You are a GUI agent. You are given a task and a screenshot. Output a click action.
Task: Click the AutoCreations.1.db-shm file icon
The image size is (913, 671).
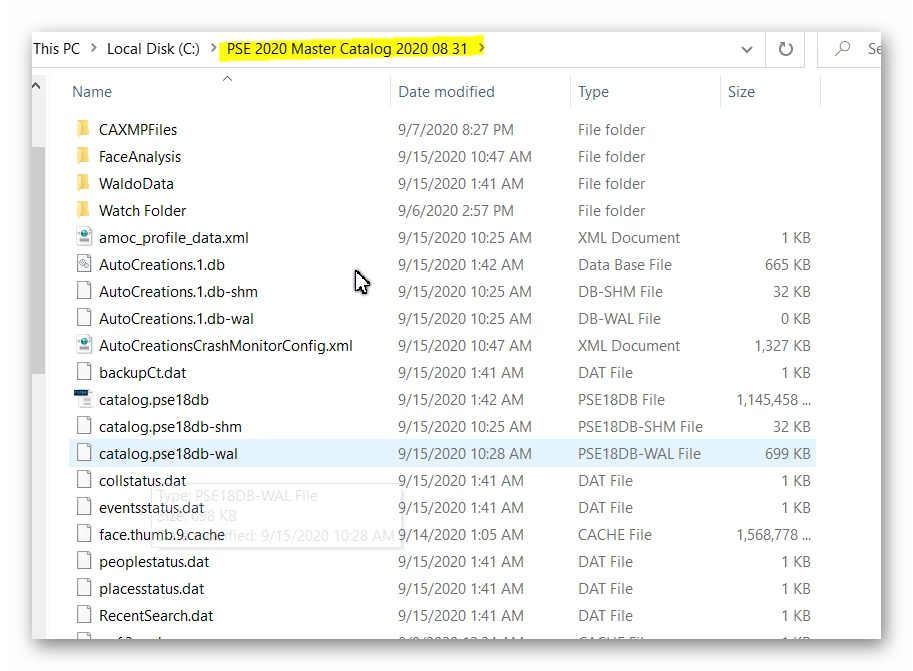click(84, 291)
